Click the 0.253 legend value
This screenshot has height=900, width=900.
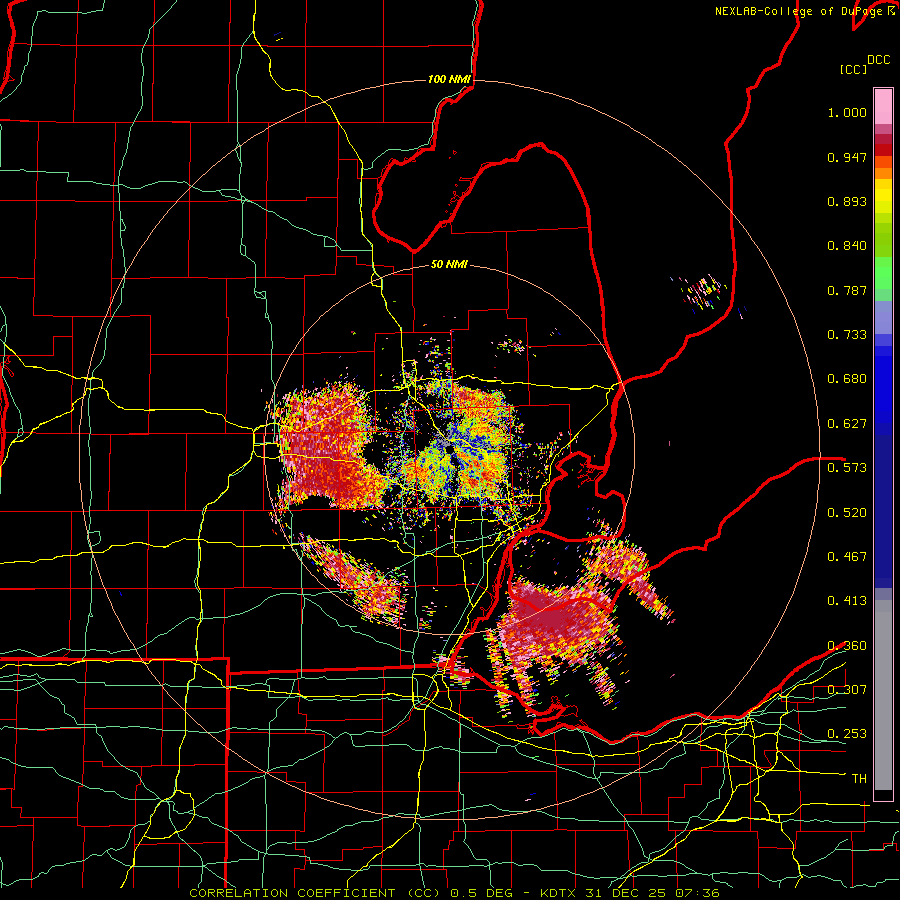point(847,734)
